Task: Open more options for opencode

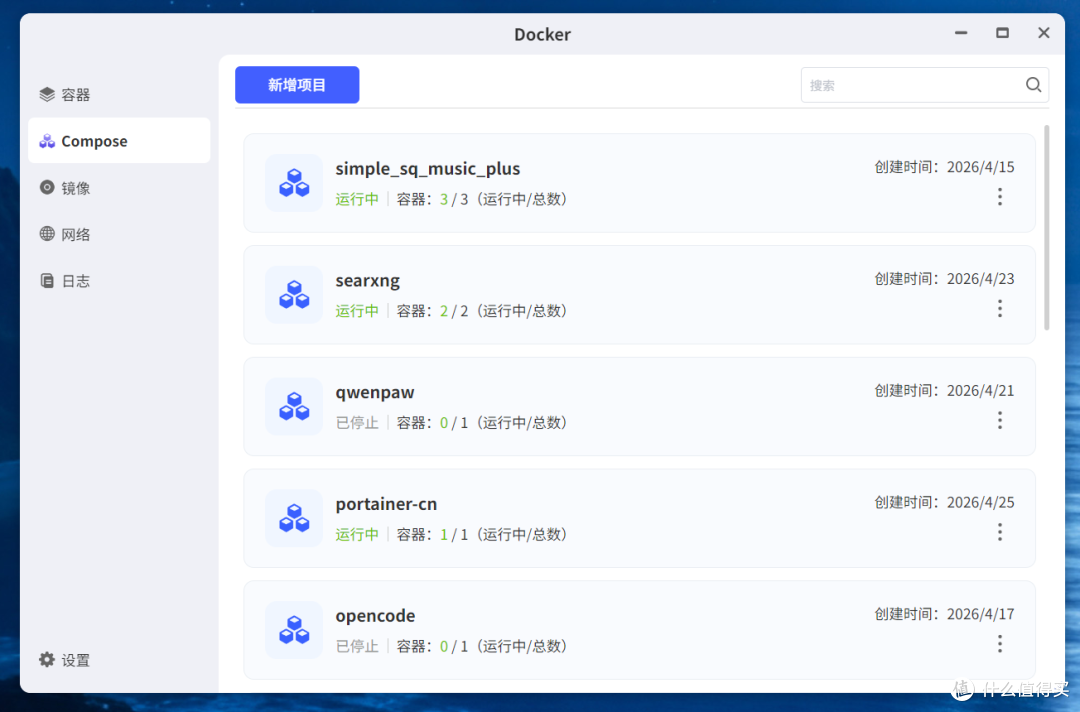Action: pyautogui.click(x=1000, y=644)
